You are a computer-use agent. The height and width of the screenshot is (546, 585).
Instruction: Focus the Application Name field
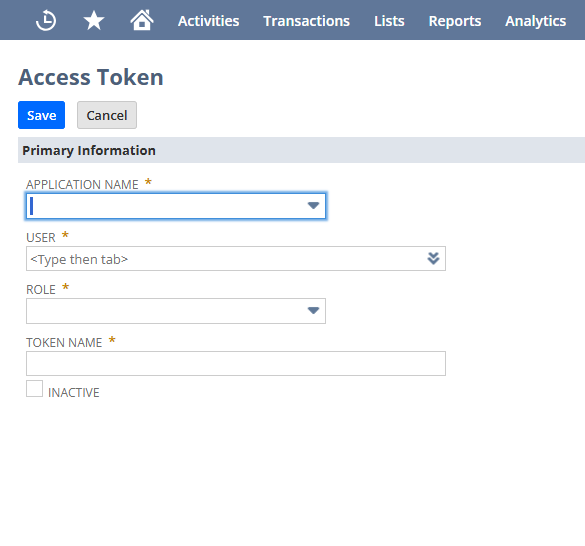click(x=176, y=206)
